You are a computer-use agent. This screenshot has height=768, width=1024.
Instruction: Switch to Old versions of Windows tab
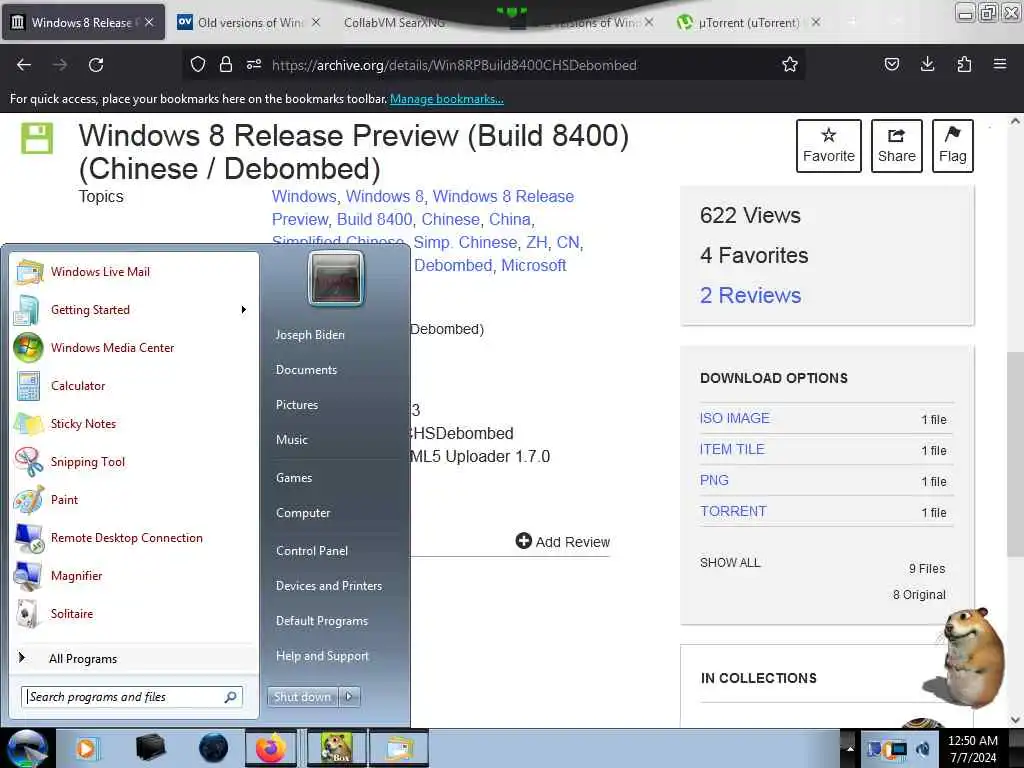click(x=248, y=22)
